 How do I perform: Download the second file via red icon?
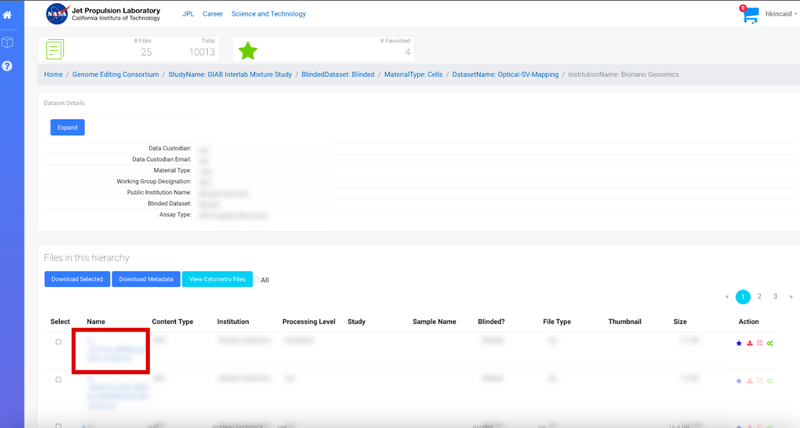coord(749,381)
